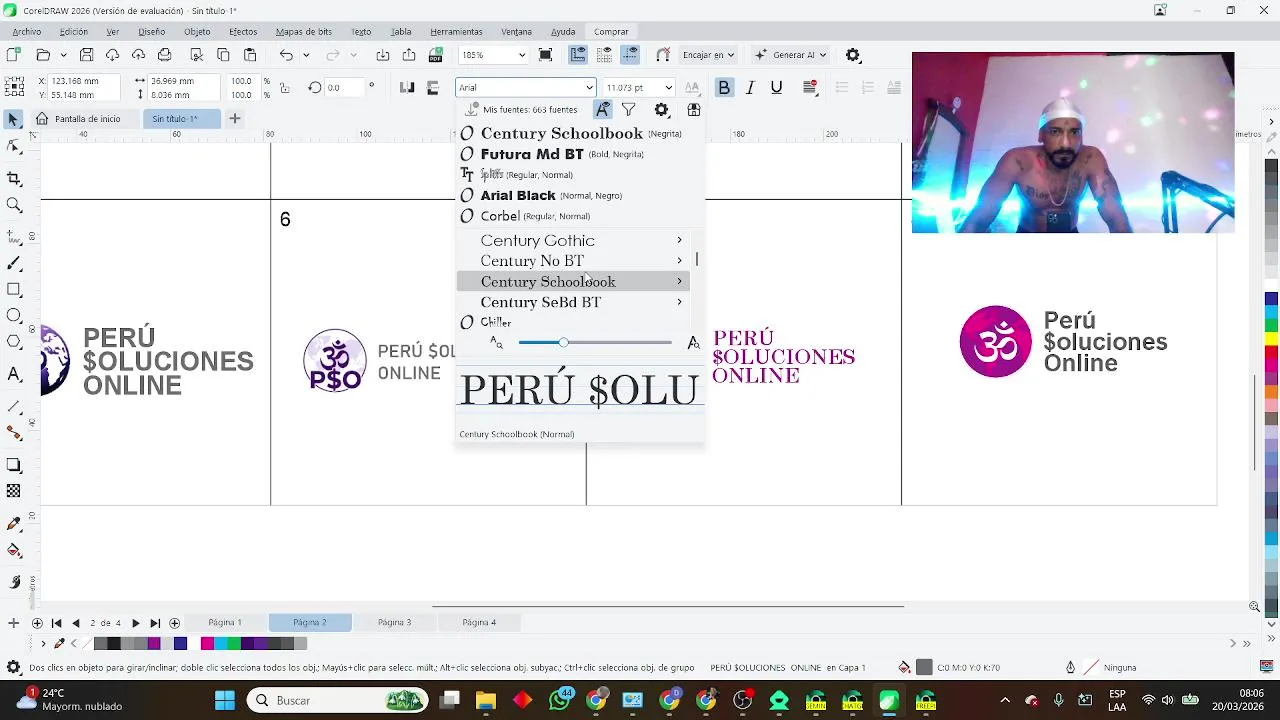Screen dimensions: 1280x720
Task: Select the Zoom tool
Action: (13, 205)
